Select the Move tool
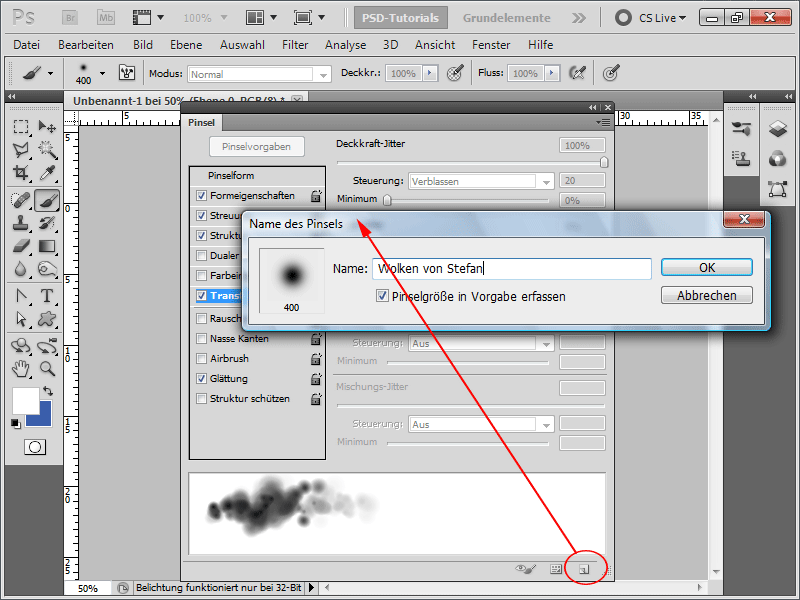The height and width of the screenshot is (600, 800). (x=47, y=126)
